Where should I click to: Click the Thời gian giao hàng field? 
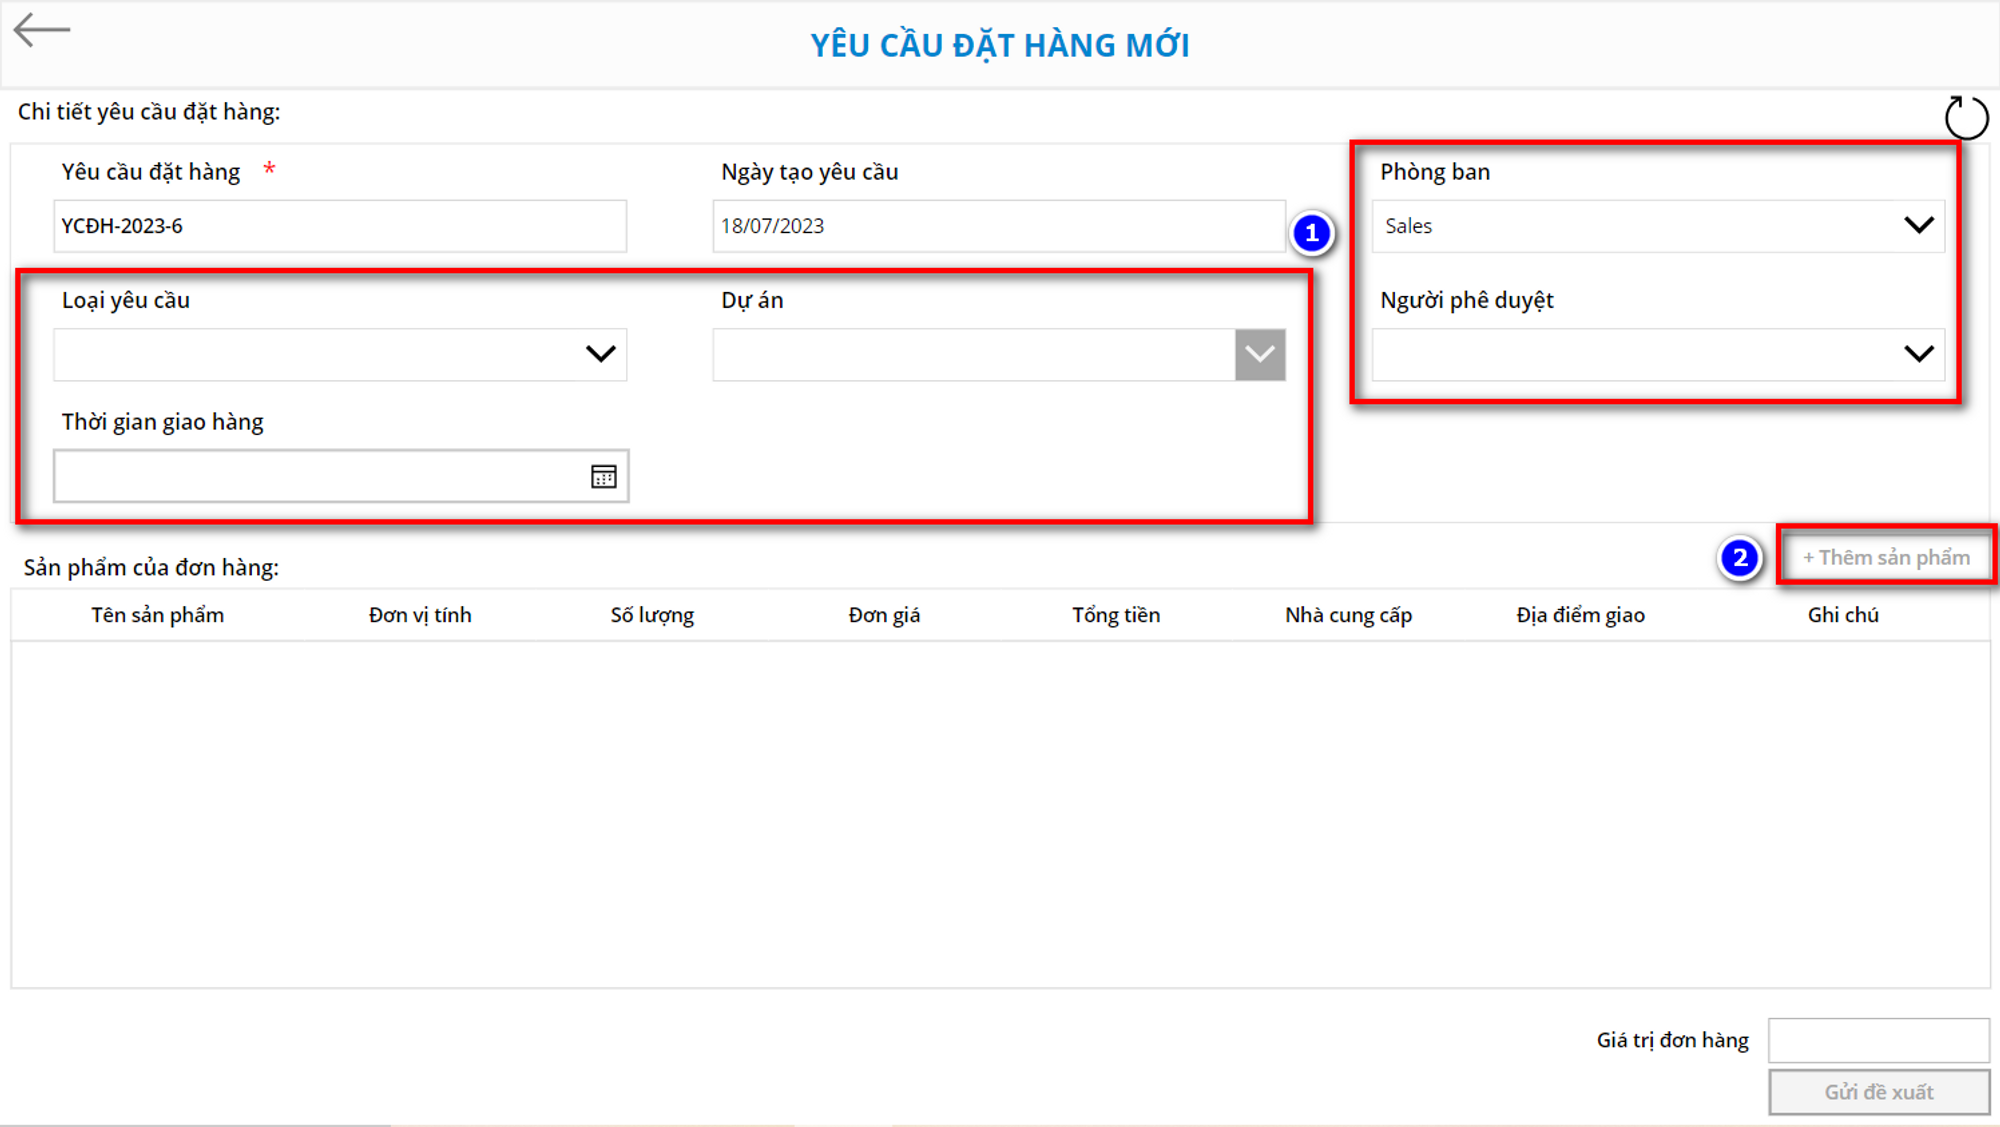click(x=320, y=477)
